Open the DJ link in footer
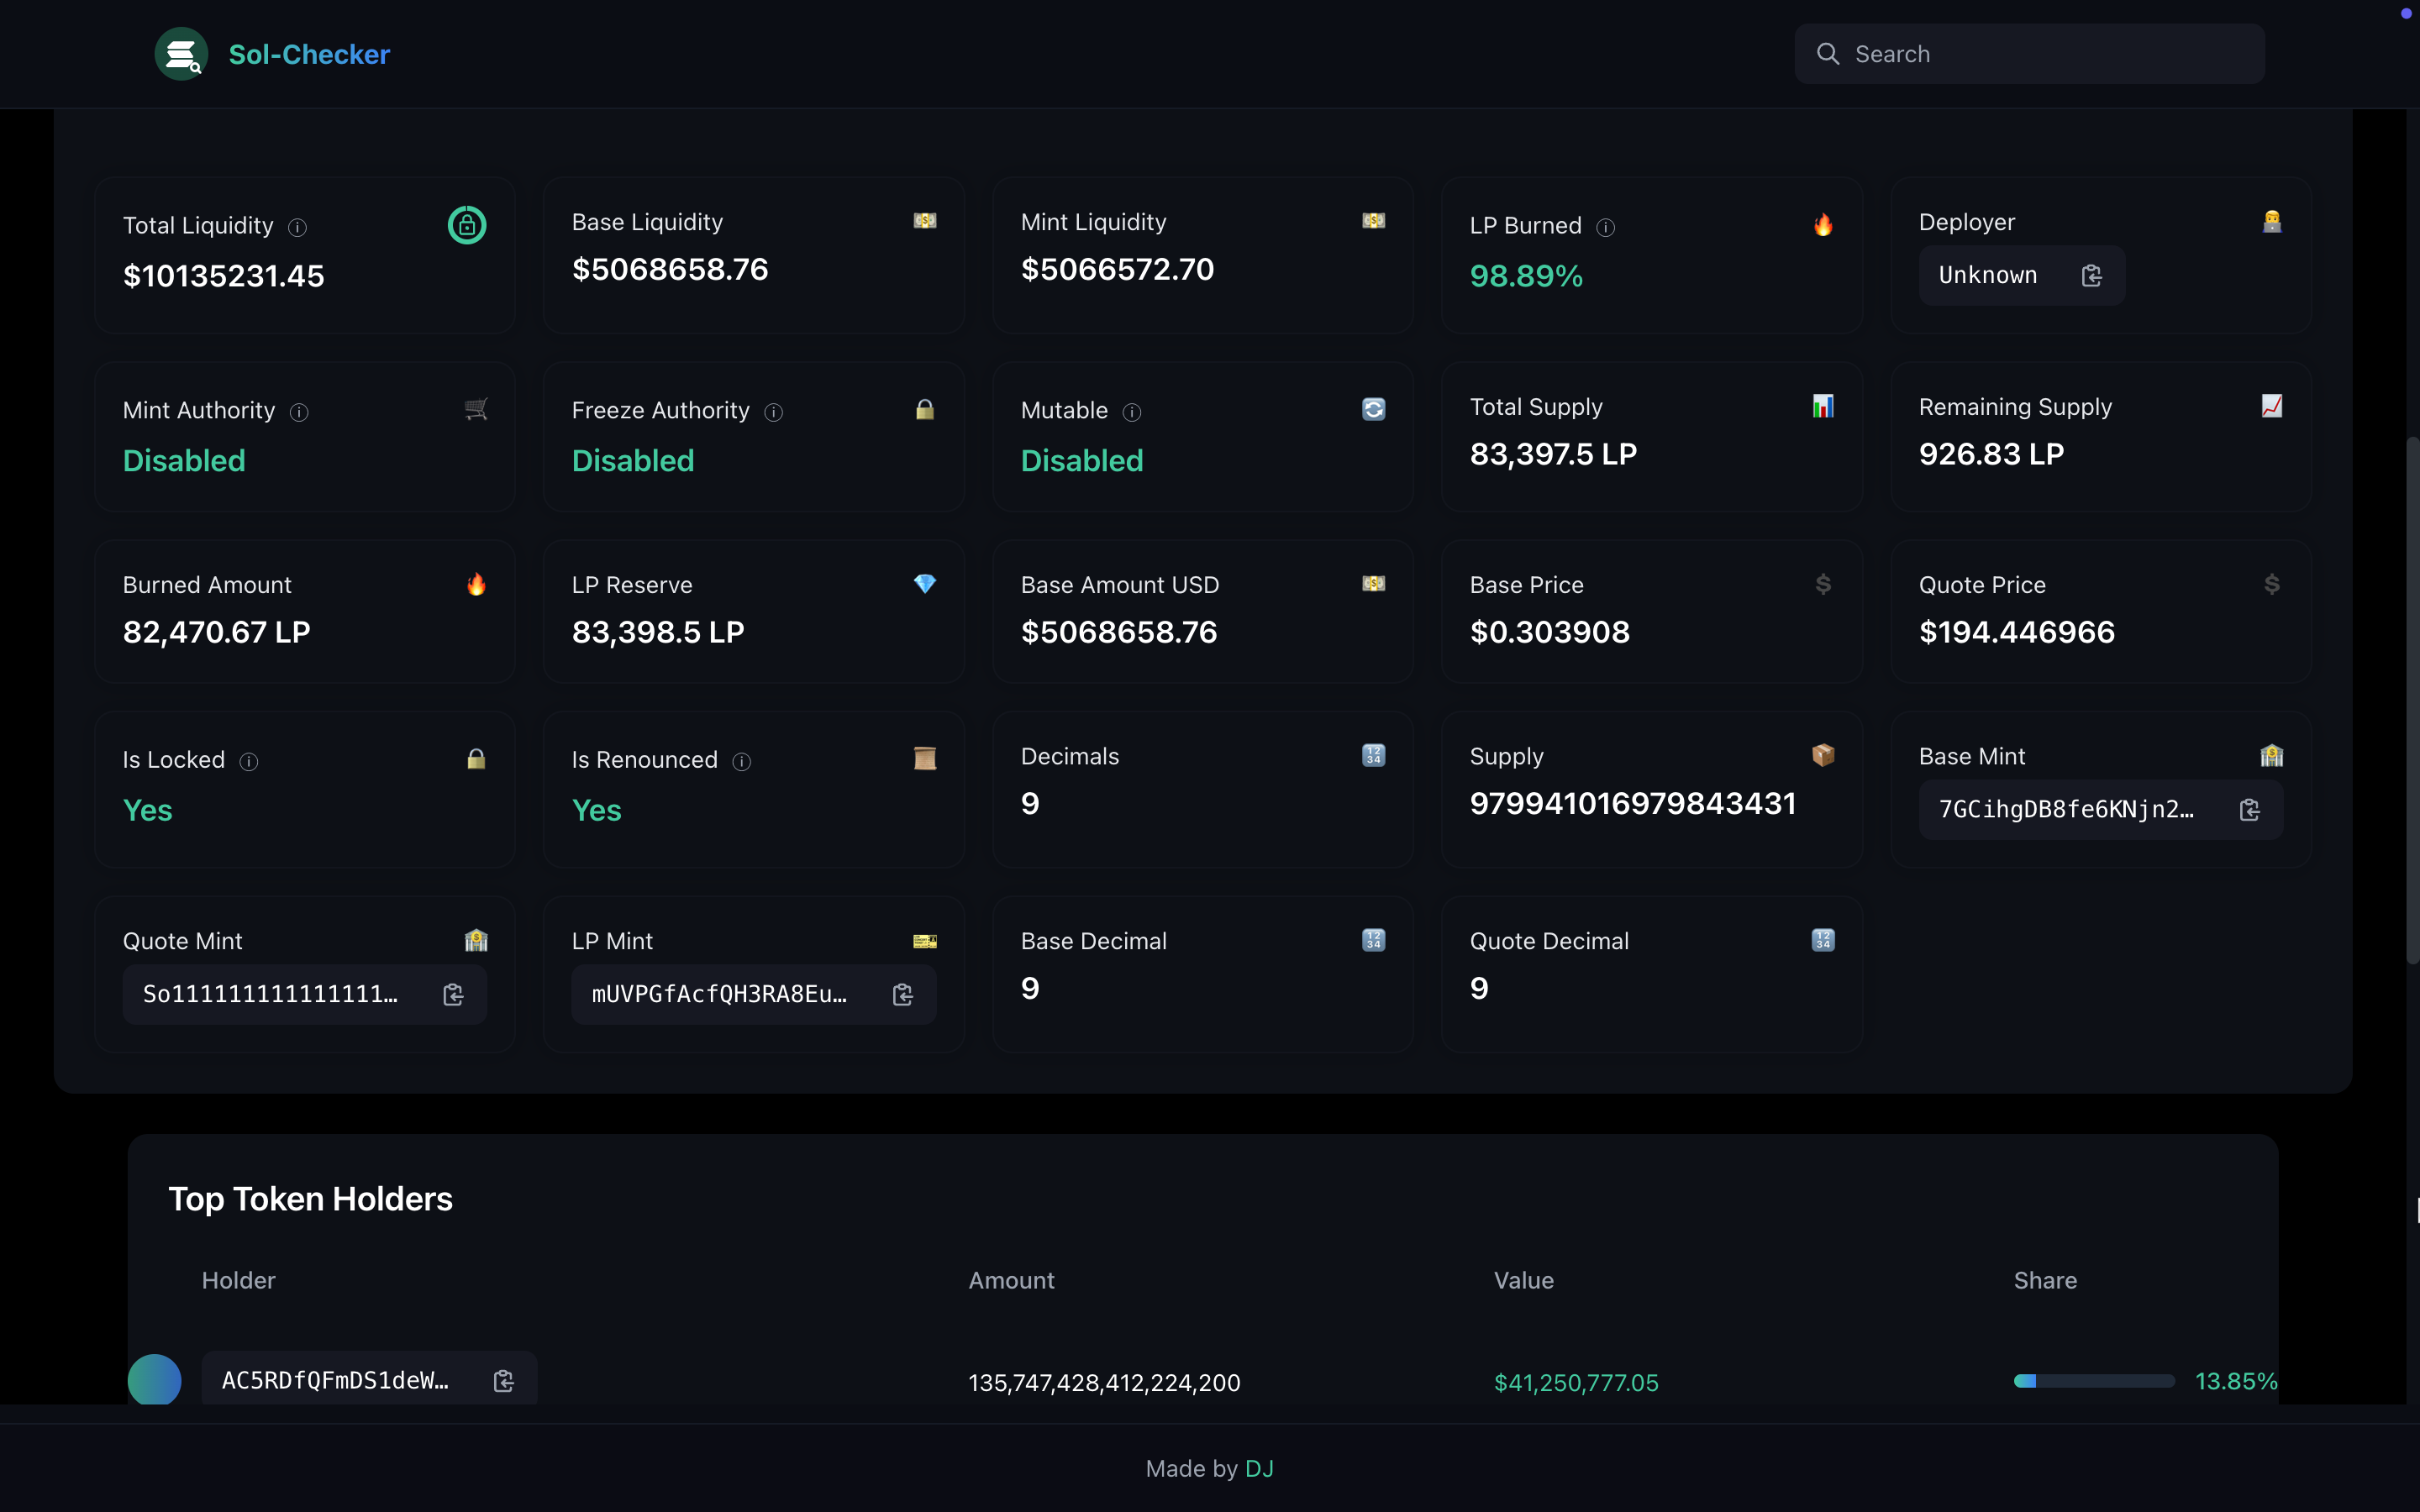 pos(1259,1468)
